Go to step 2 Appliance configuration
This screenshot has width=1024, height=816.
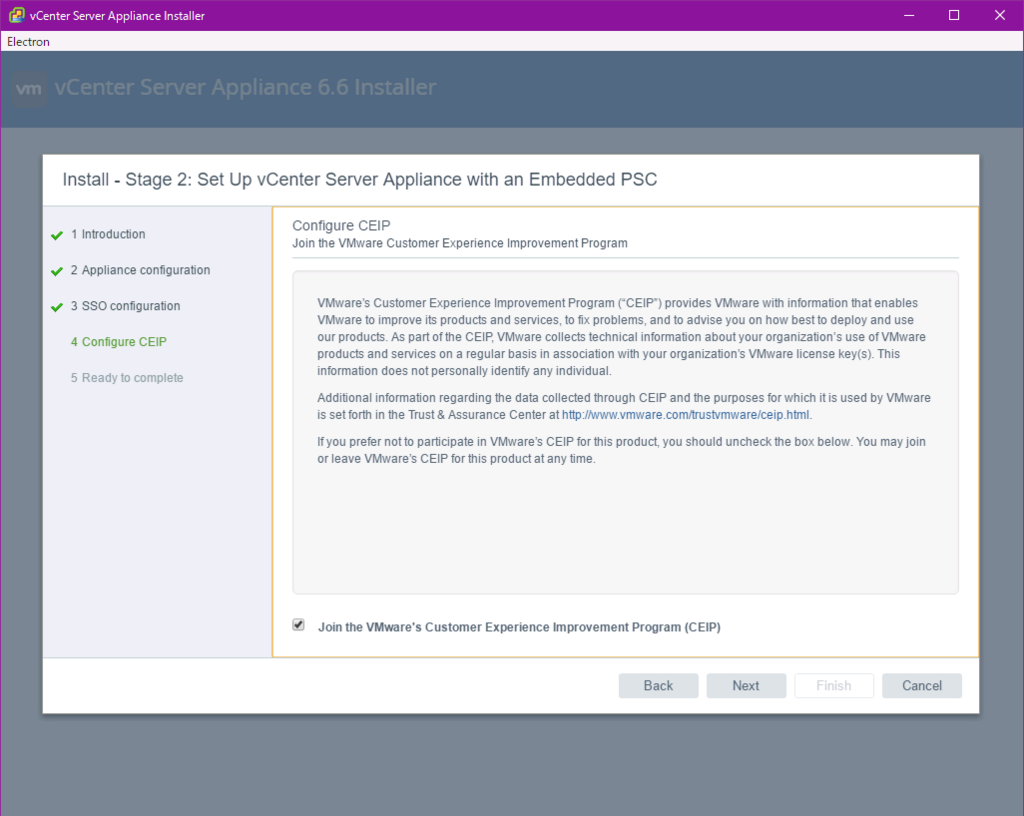tap(140, 270)
